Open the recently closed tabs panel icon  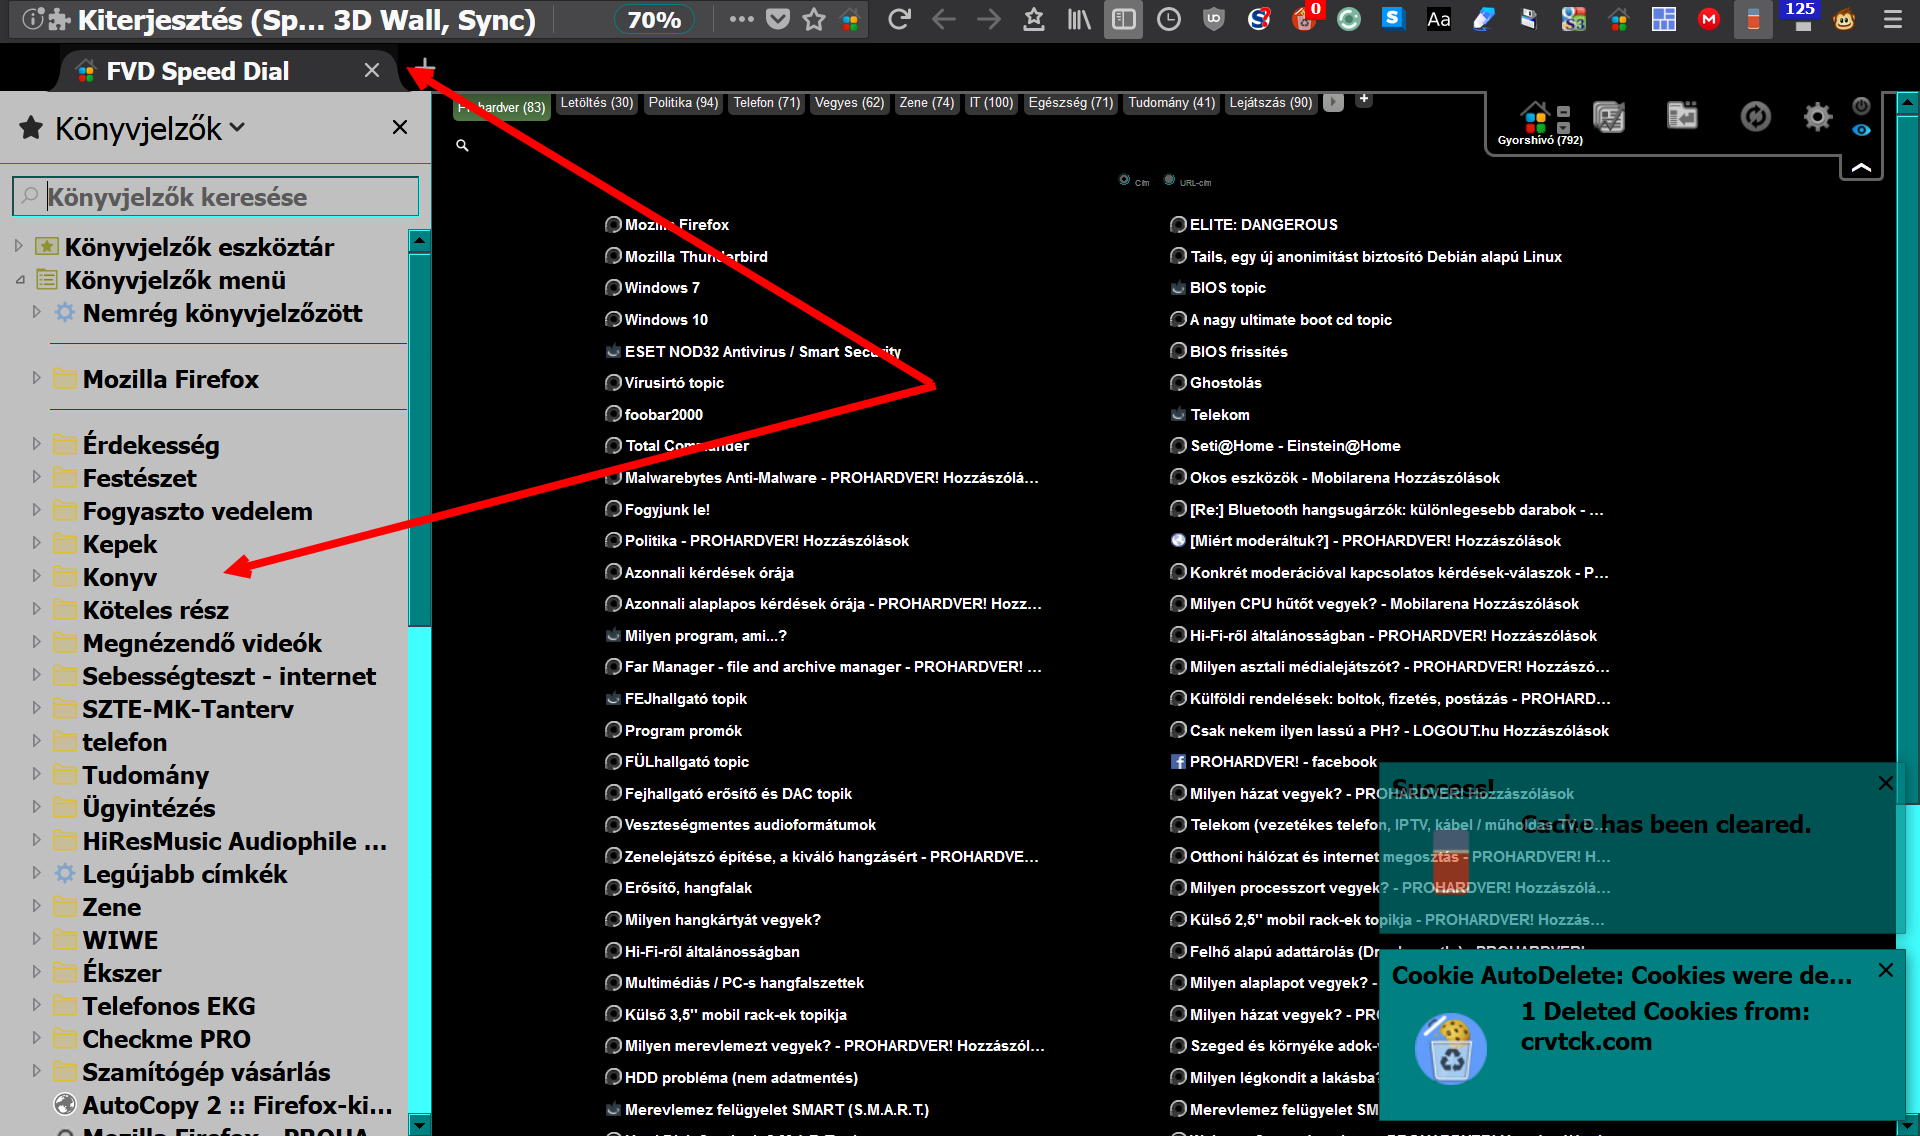1682,116
